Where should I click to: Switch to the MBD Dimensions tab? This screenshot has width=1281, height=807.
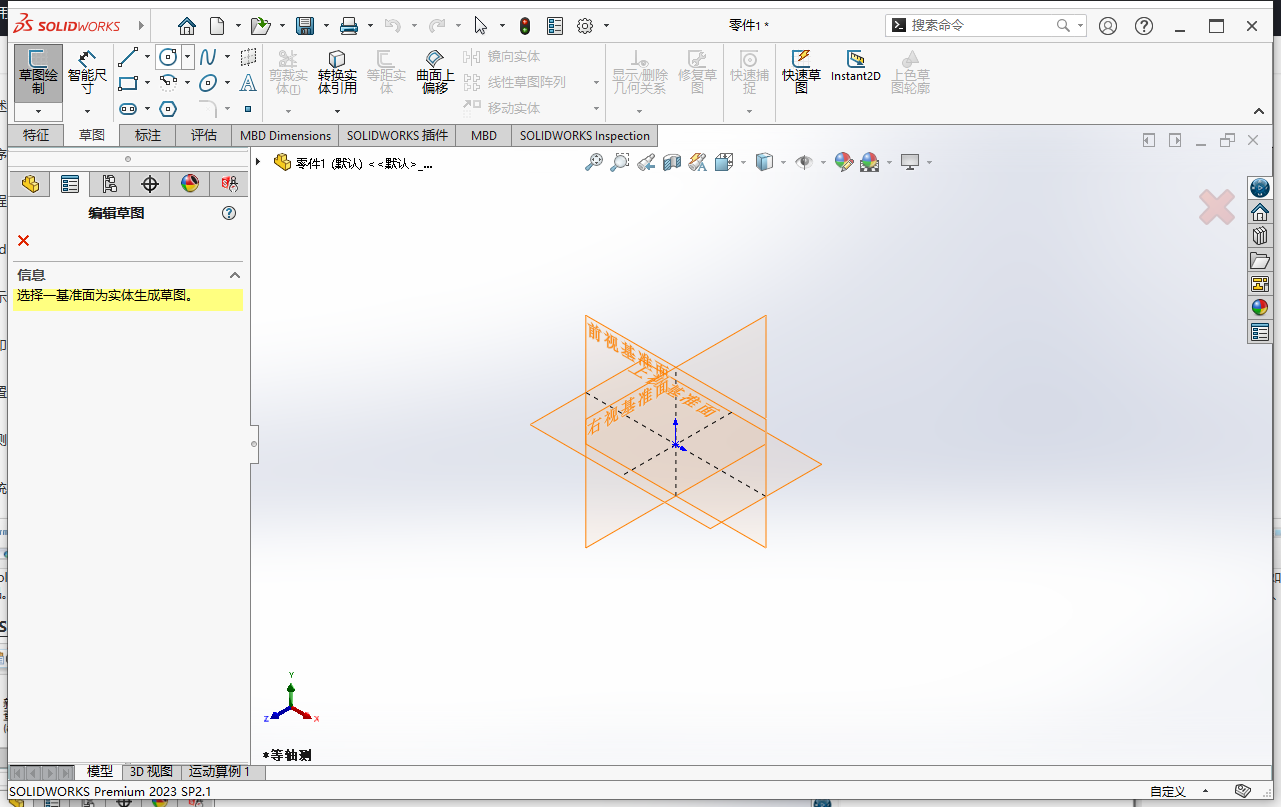286,135
